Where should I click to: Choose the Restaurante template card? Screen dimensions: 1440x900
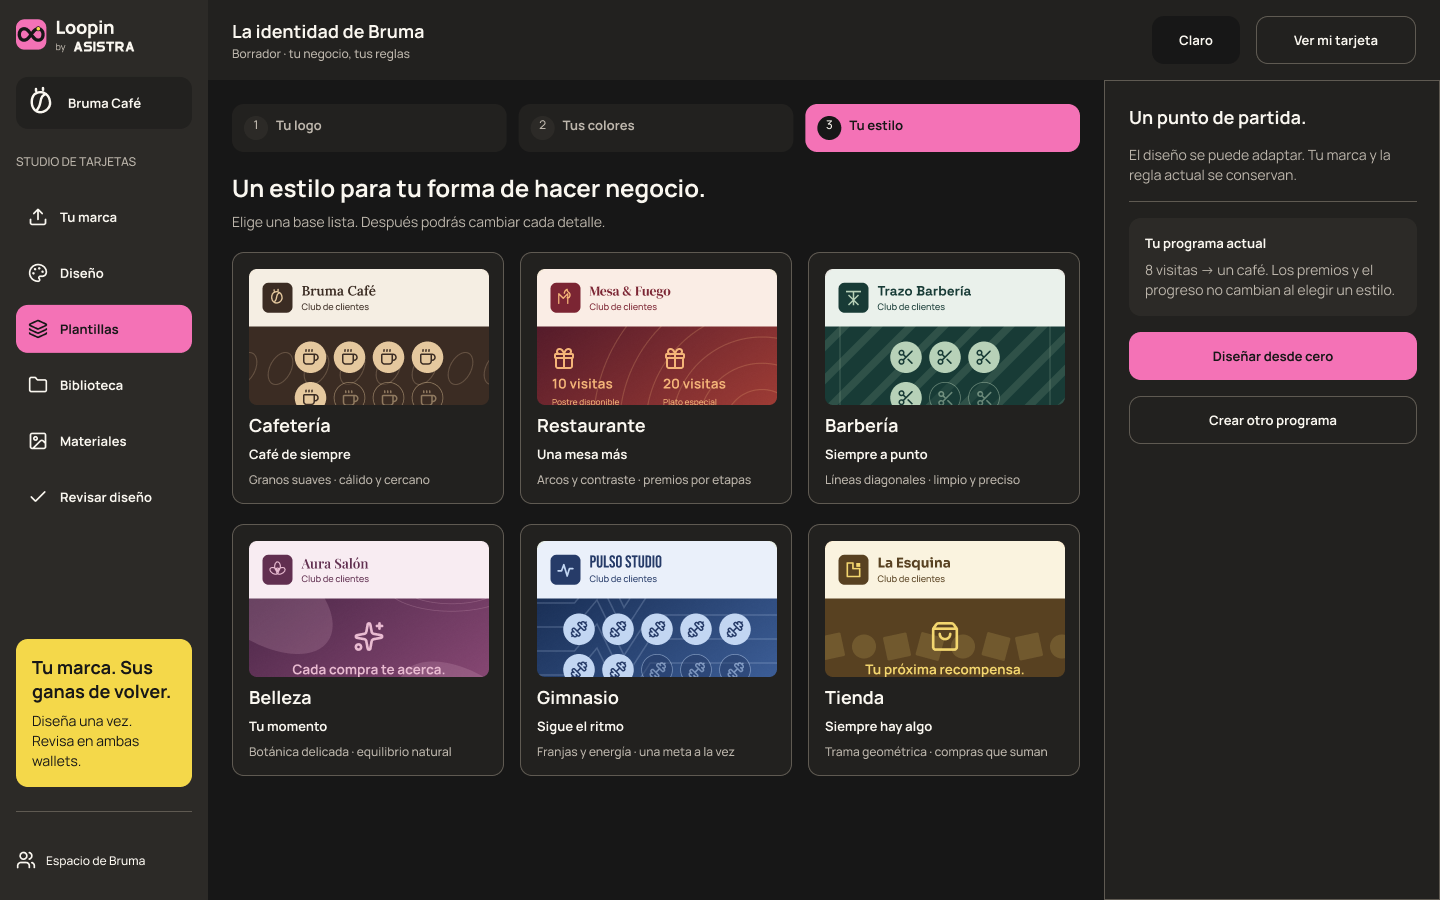[656, 378]
